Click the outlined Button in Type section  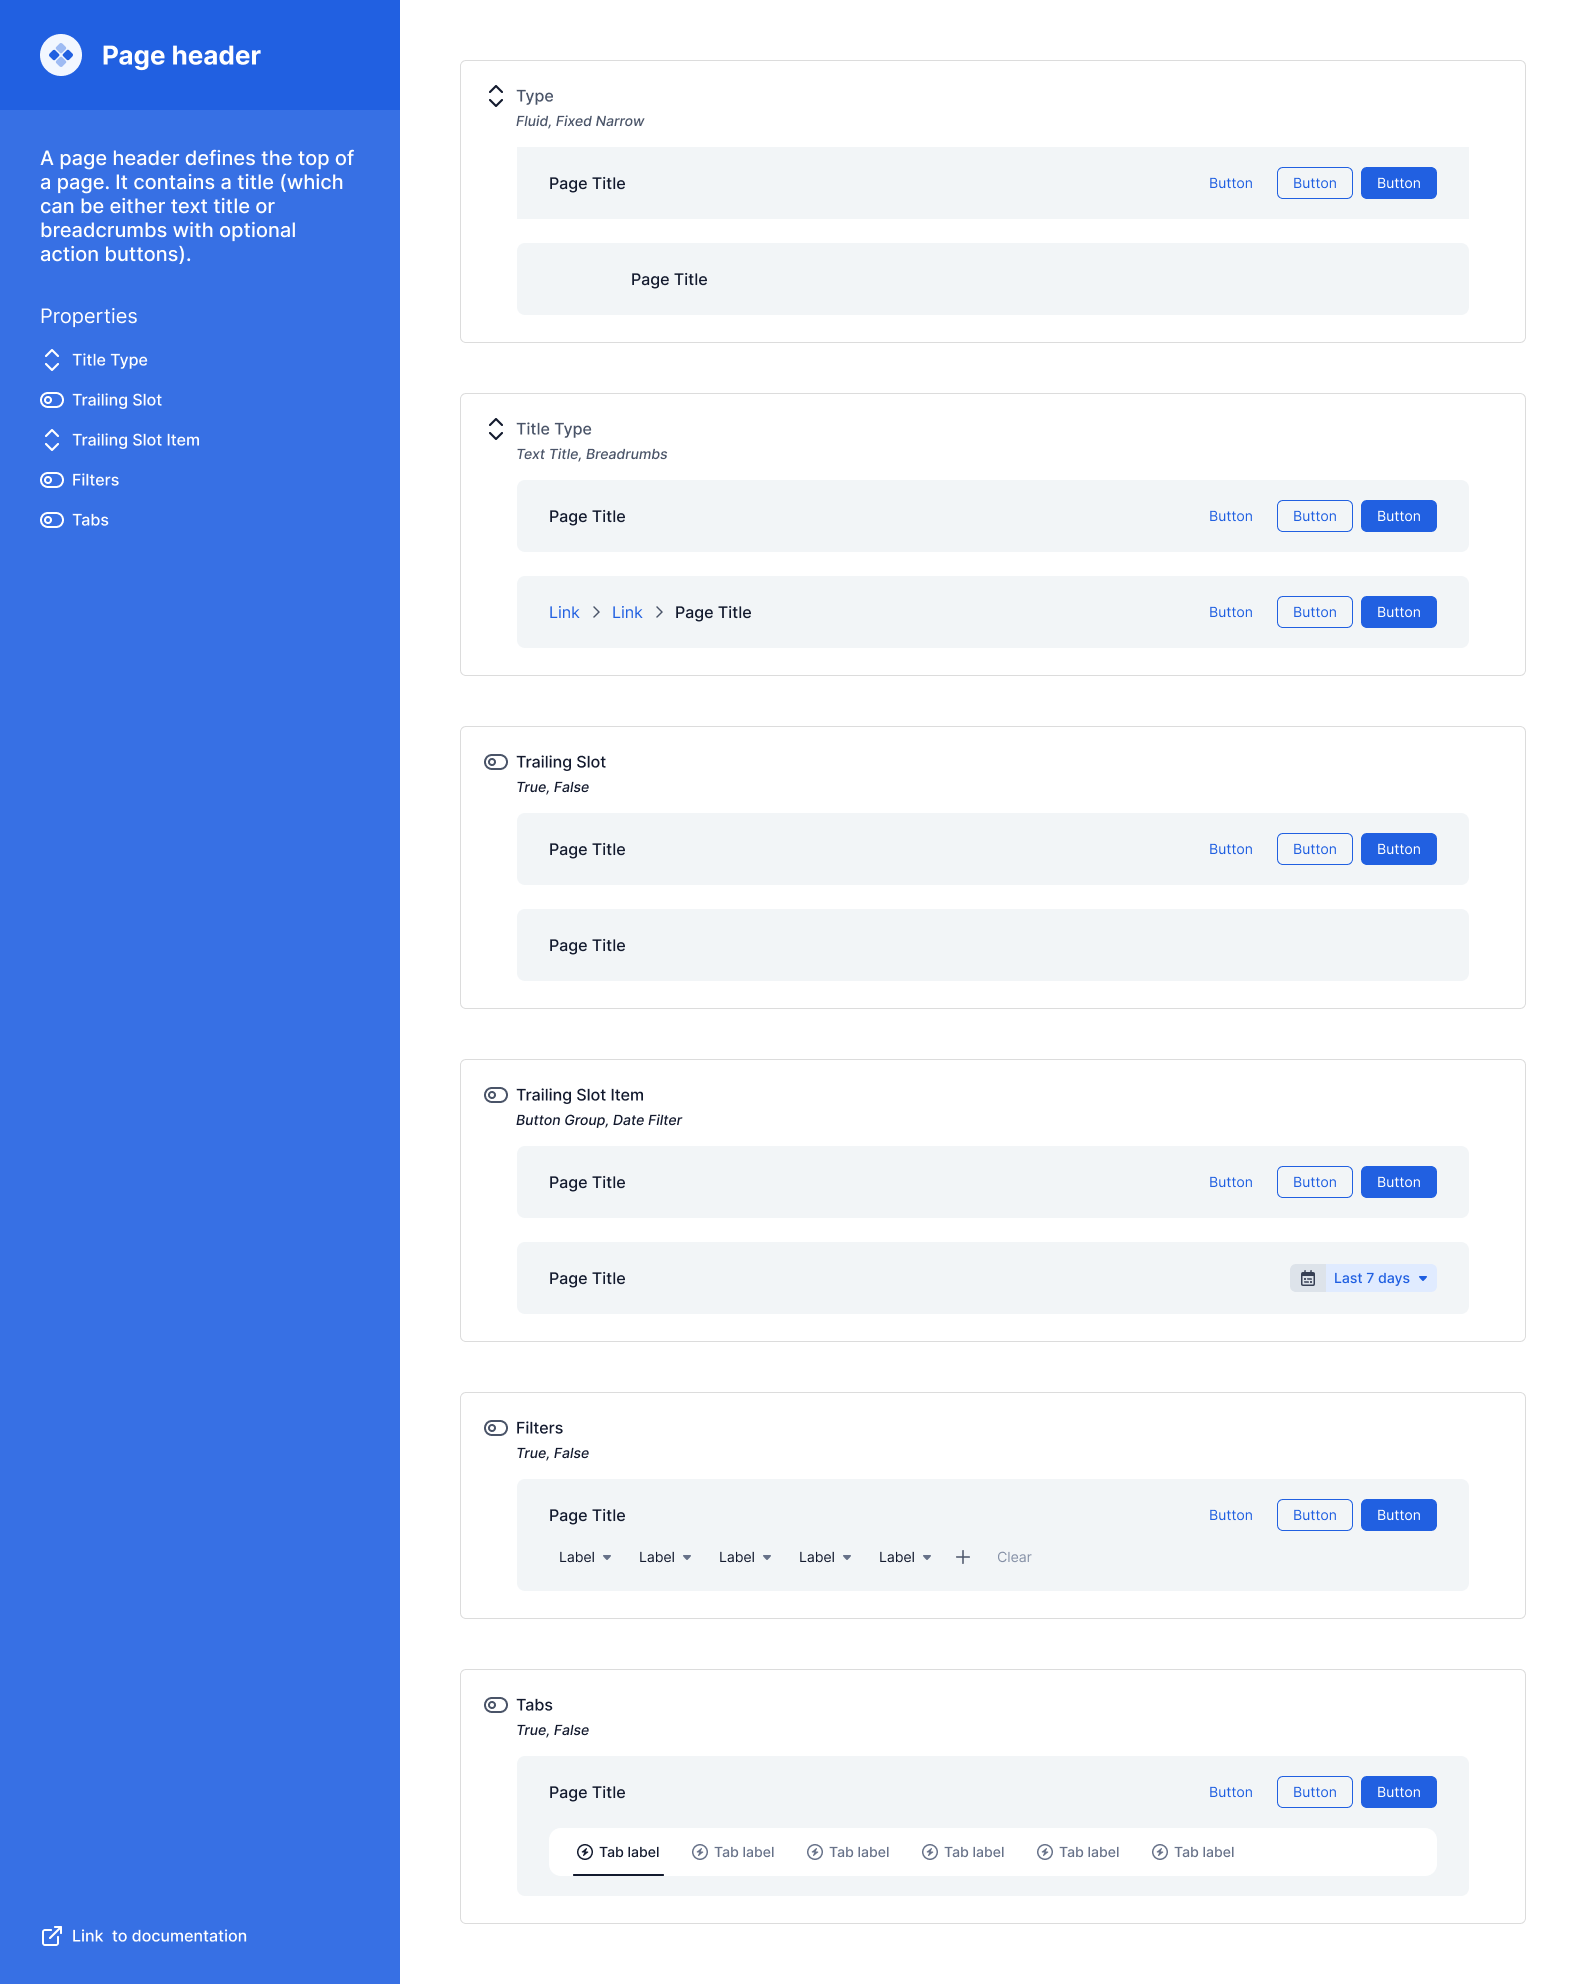coord(1315,183)
